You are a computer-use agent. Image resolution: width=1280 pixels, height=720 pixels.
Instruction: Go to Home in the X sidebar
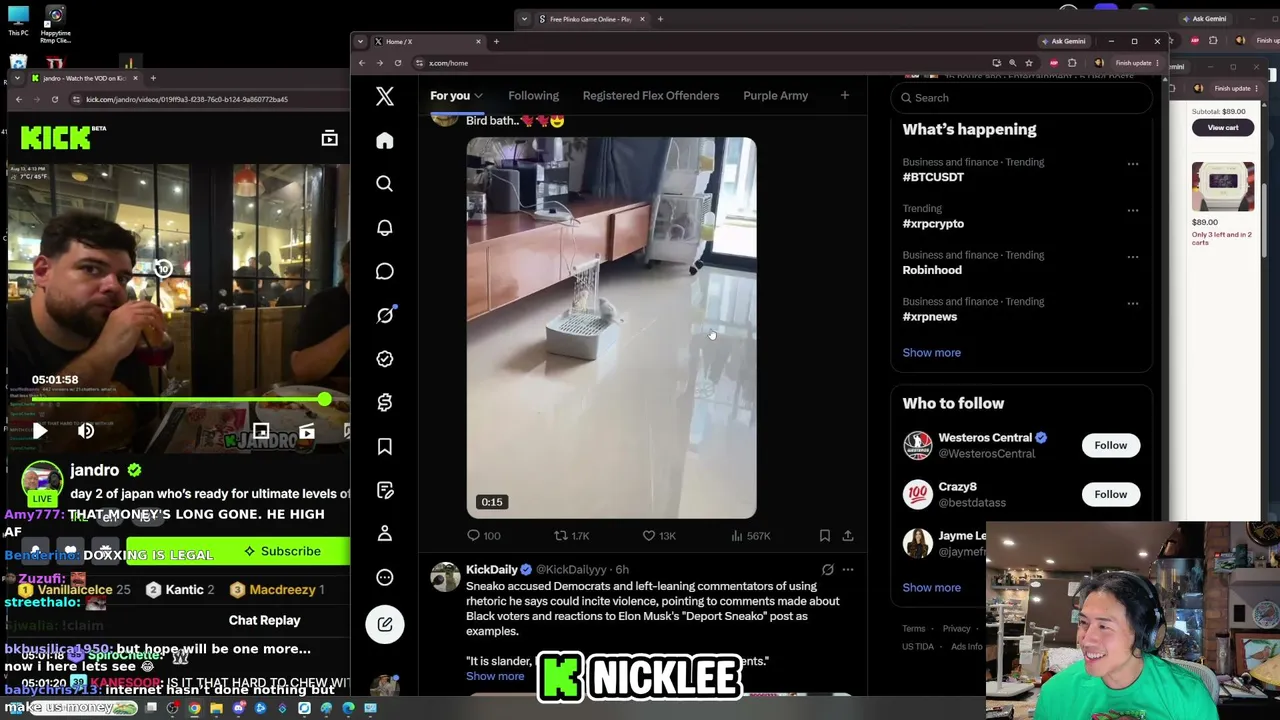coord(385,141)
